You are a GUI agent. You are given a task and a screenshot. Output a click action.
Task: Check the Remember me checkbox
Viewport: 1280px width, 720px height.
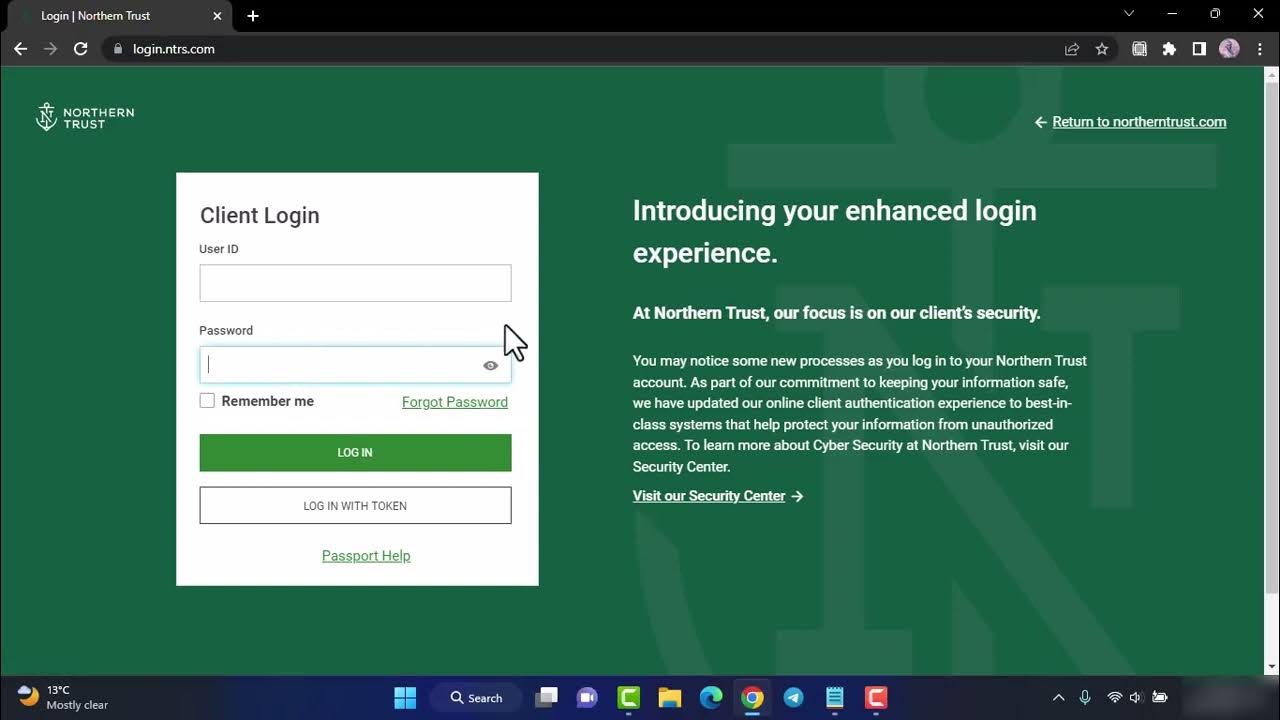coord(207,401)
